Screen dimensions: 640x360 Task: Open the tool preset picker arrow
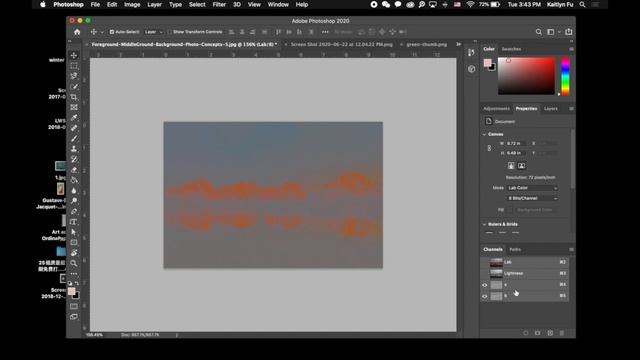[x=102, y=32]
